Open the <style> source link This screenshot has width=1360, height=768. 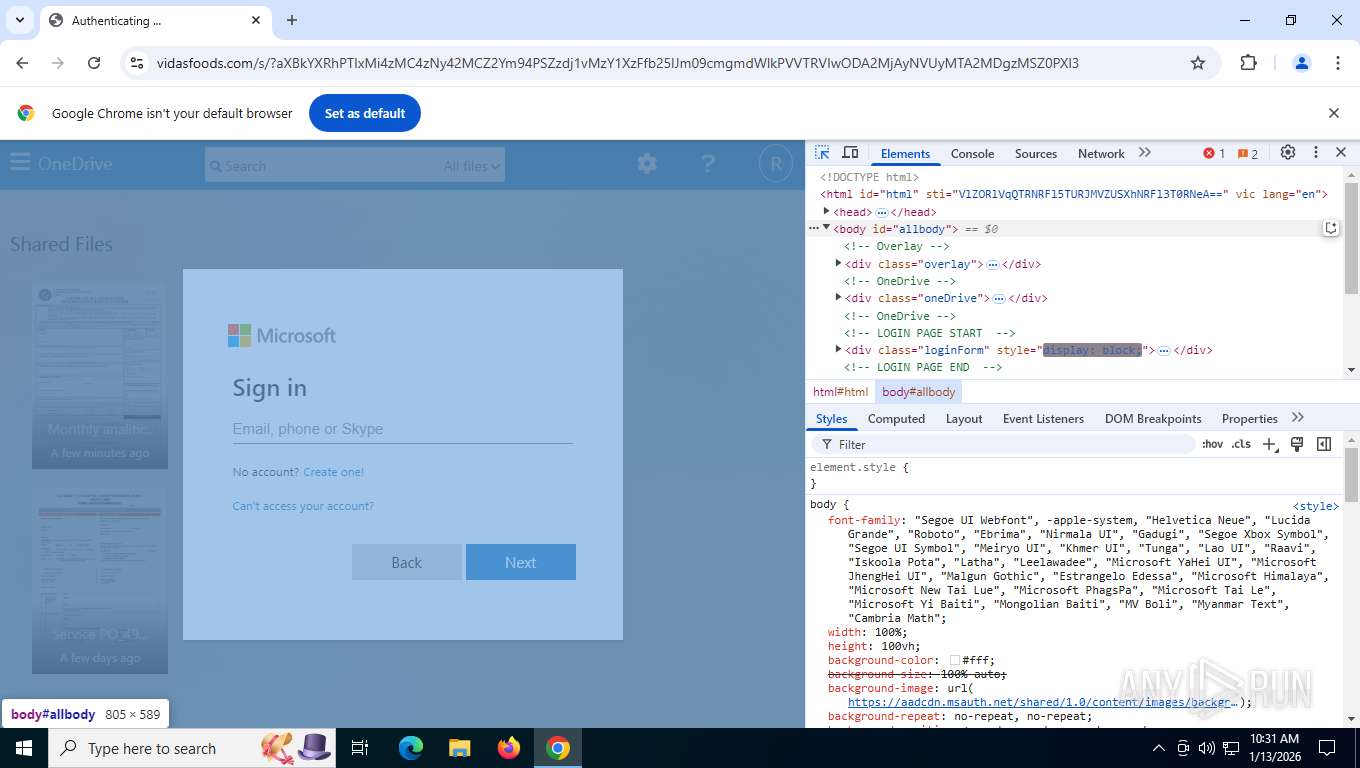tap(1315, 506)
